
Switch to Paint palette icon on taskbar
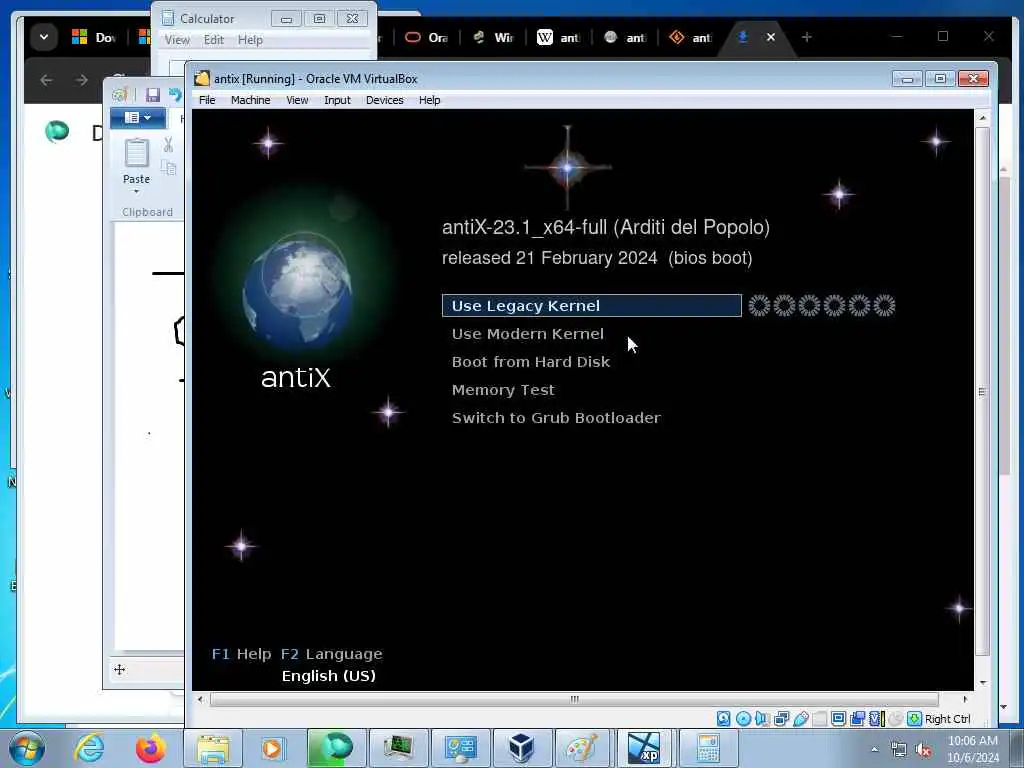pyautogui.click(x=582, y=748)
